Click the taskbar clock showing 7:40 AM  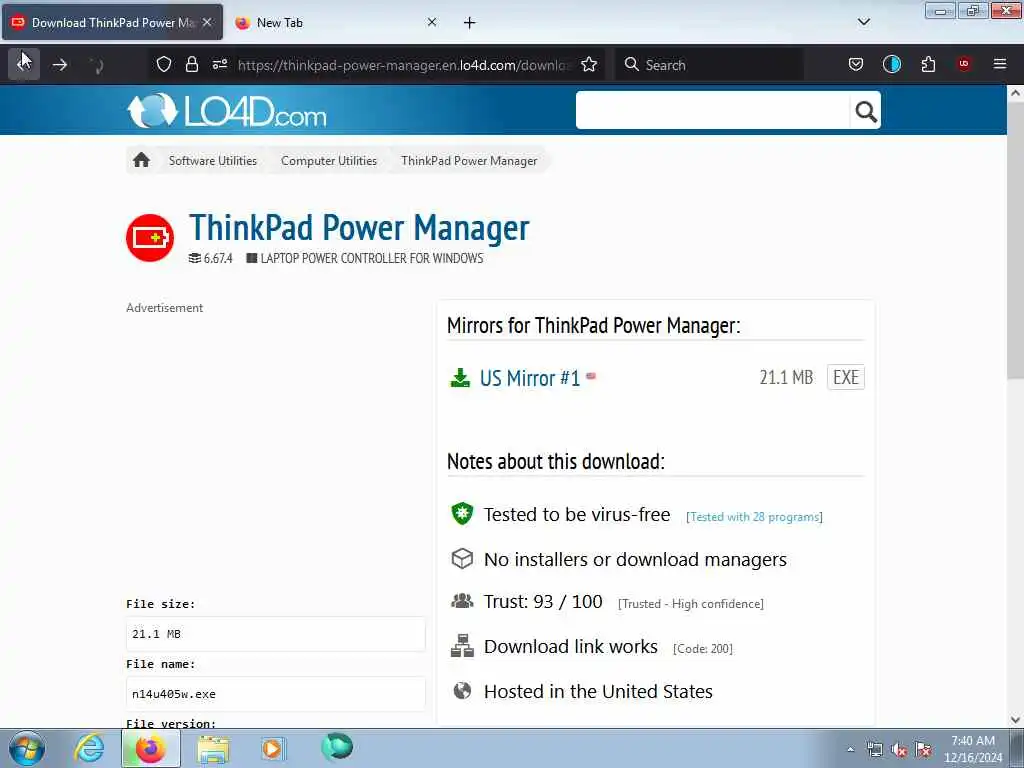[972, 749]
